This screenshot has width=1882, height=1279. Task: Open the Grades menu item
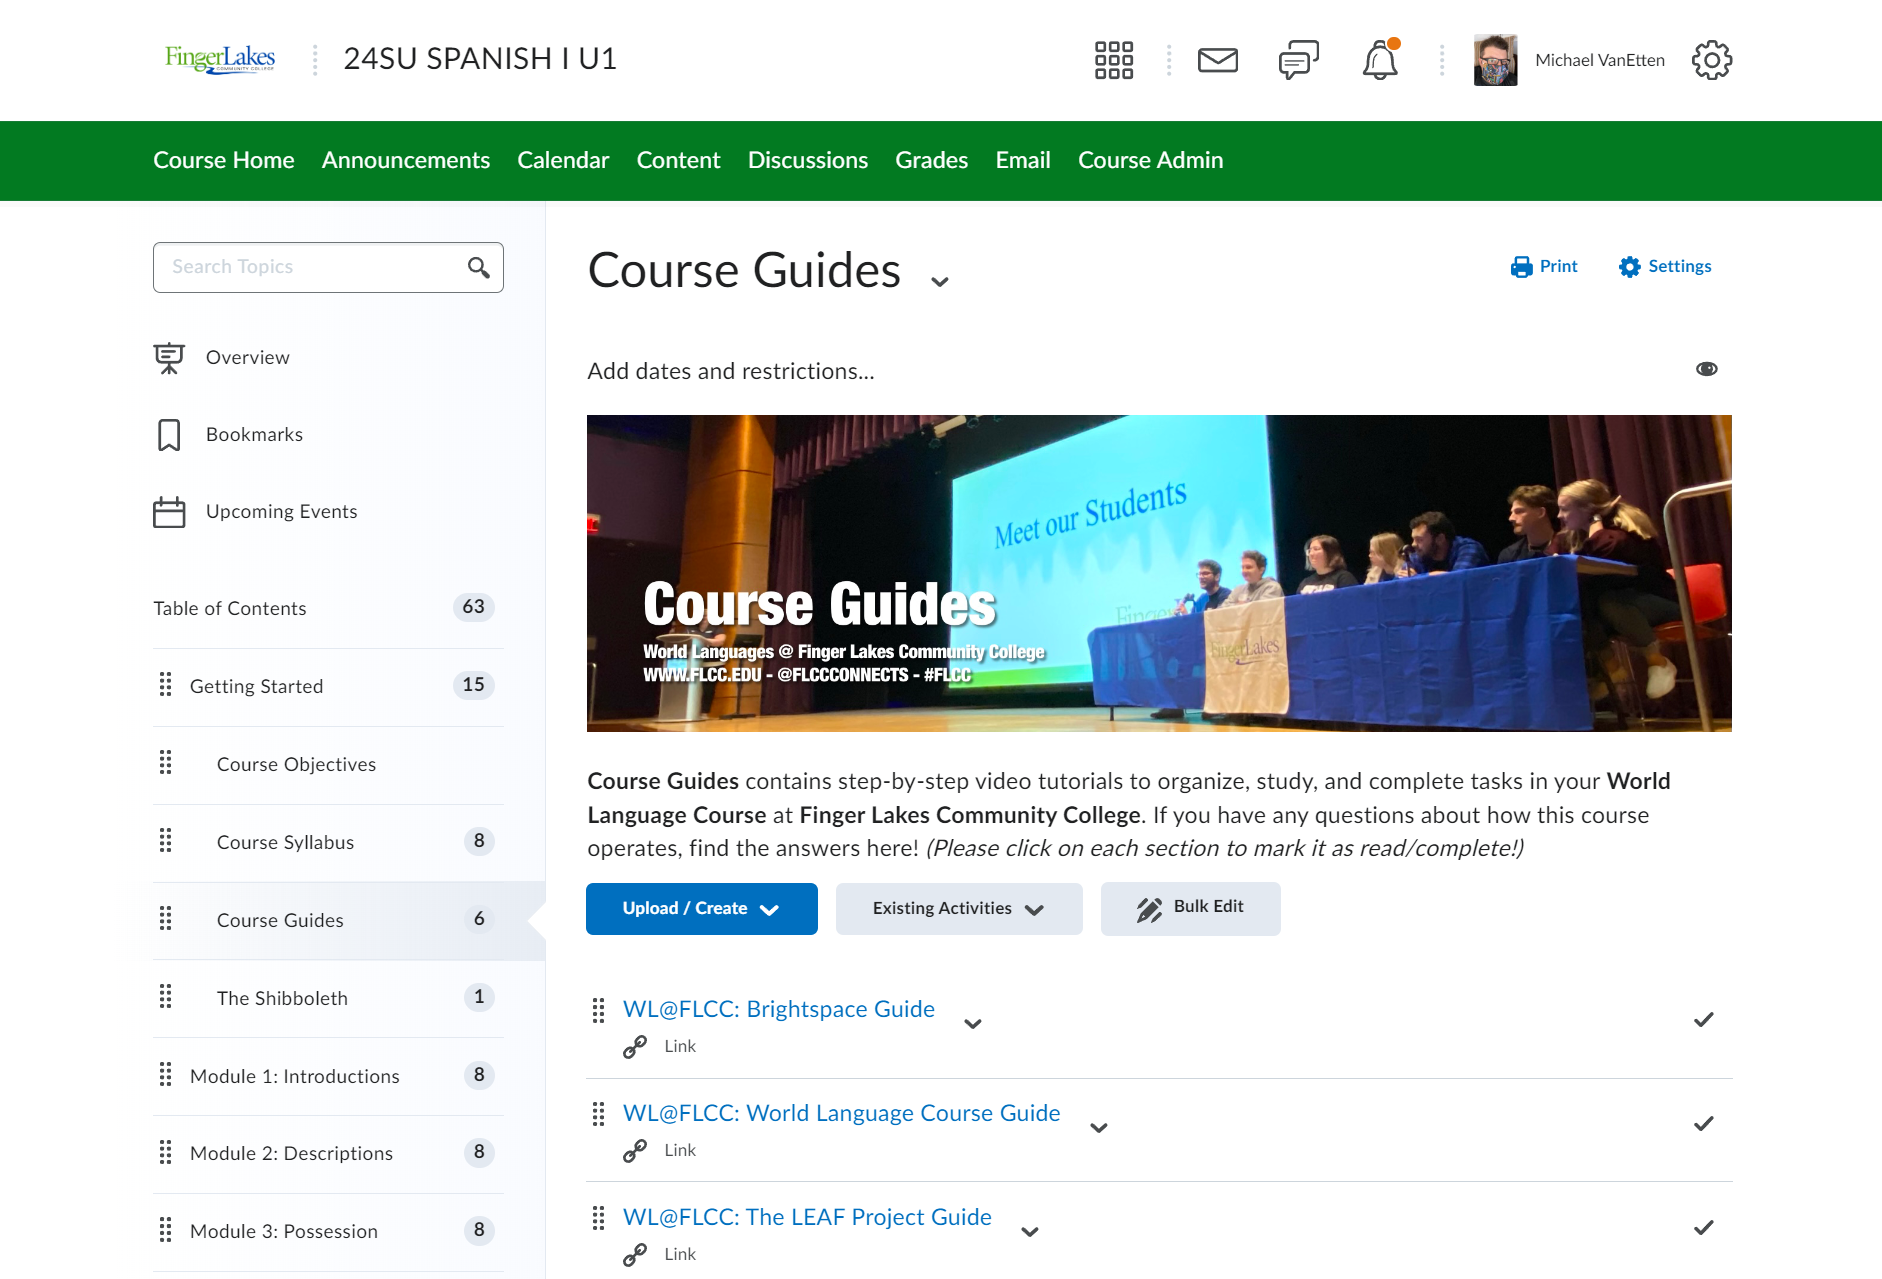click(x=931, y=160)
